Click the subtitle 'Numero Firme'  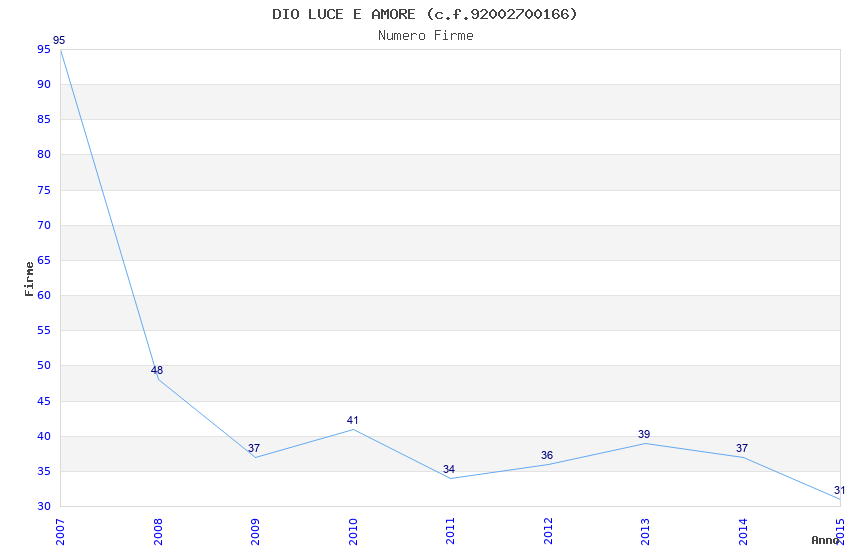click(426, 36)
